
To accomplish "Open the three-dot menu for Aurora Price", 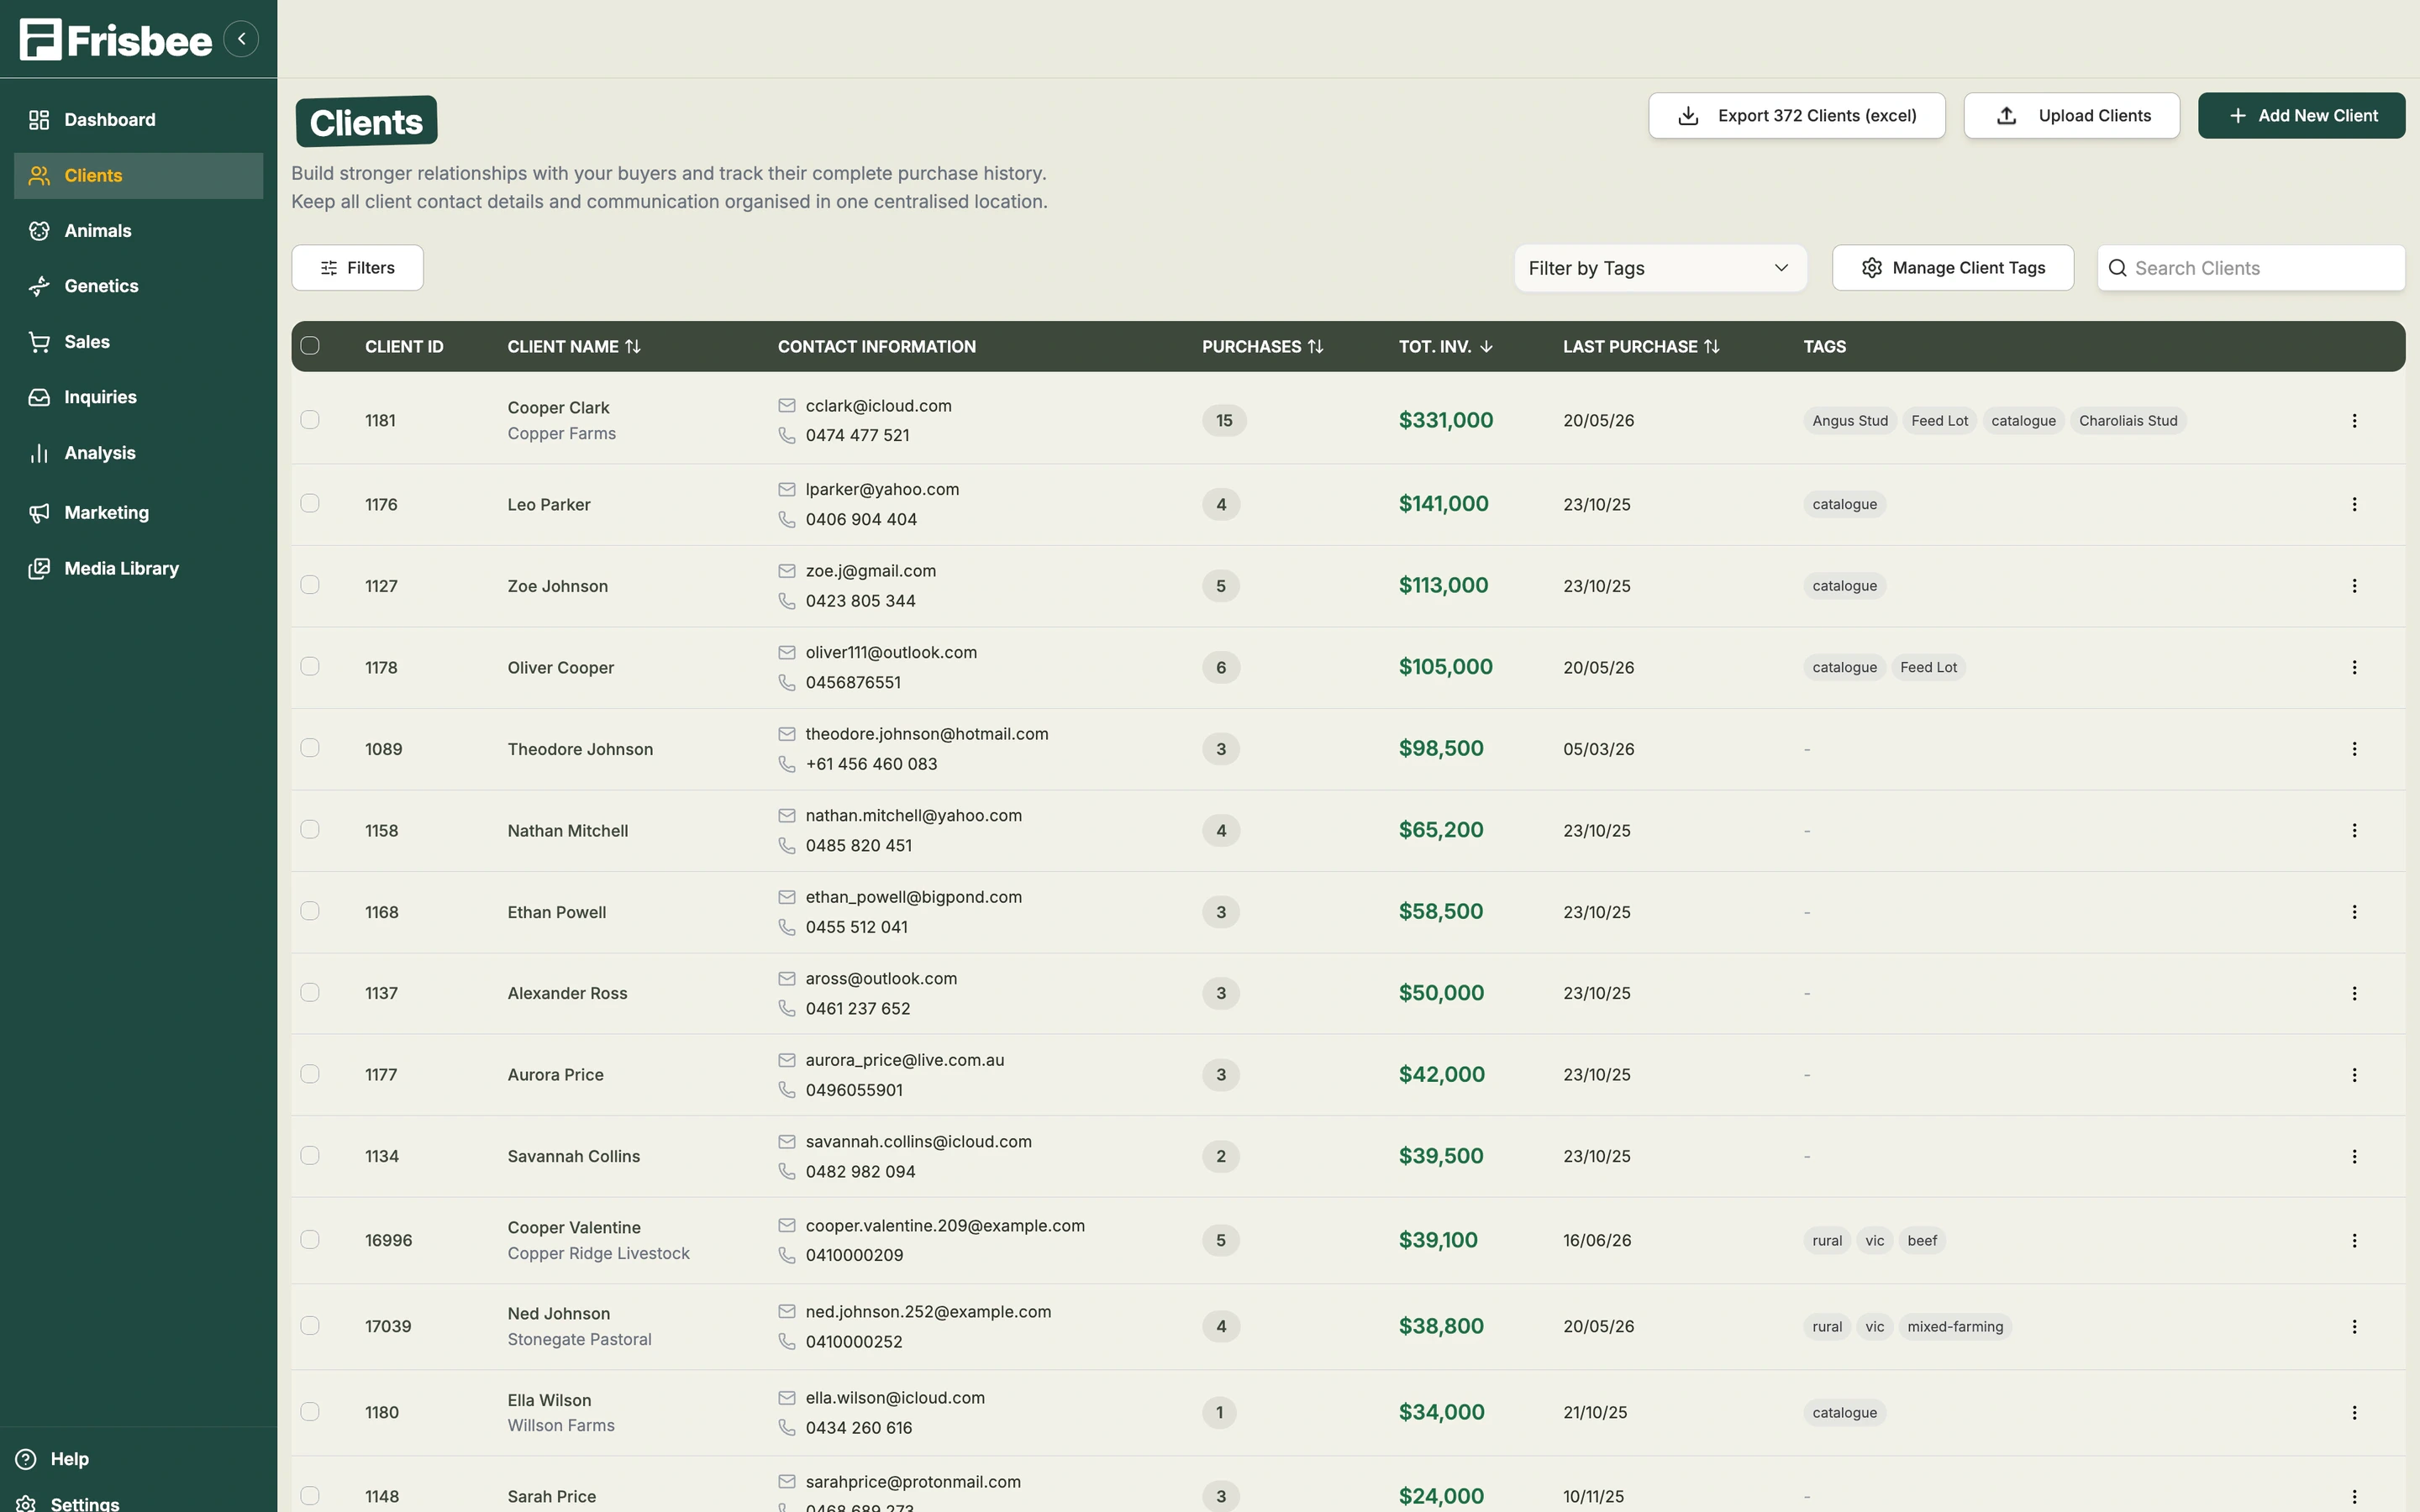I will [2354, 1075].
